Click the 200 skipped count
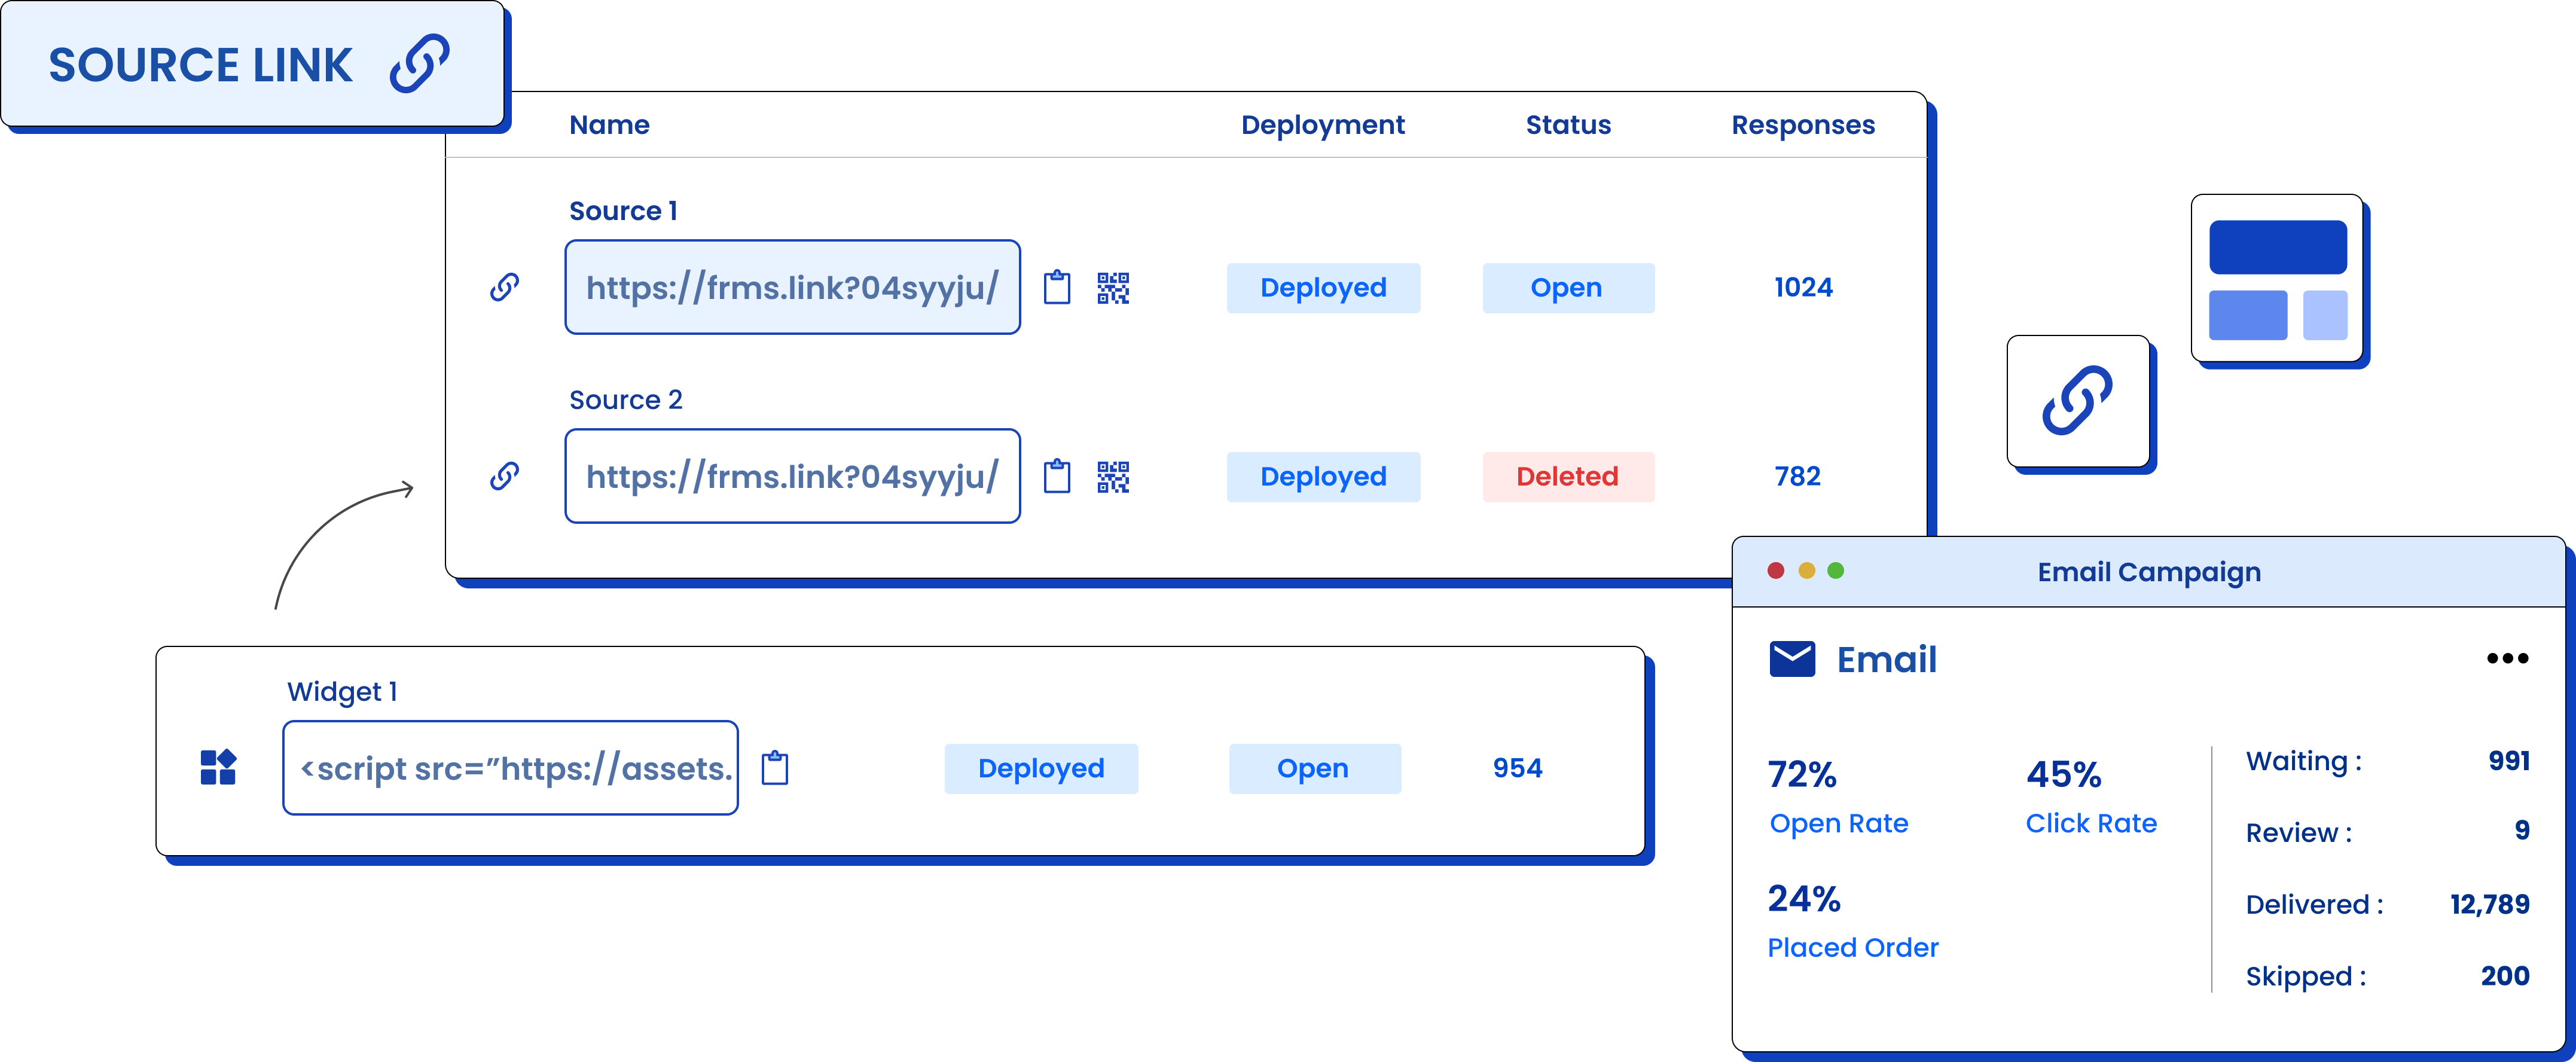 [x=2505, y=976]
